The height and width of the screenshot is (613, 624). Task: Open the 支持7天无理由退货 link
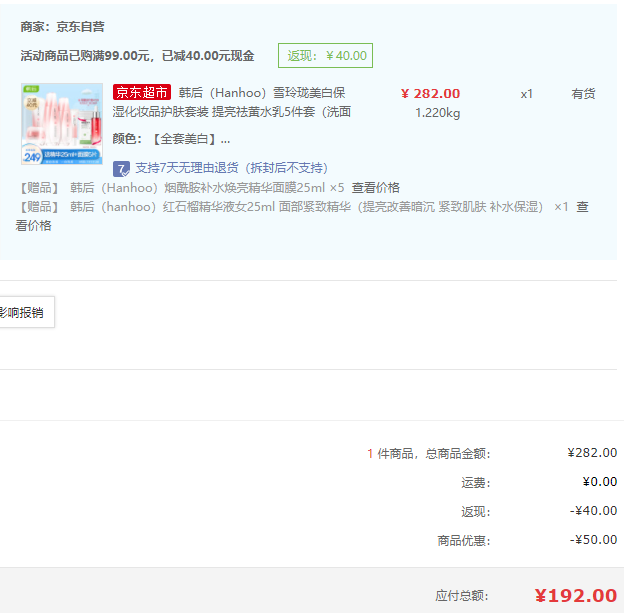[x=231, y=168]
